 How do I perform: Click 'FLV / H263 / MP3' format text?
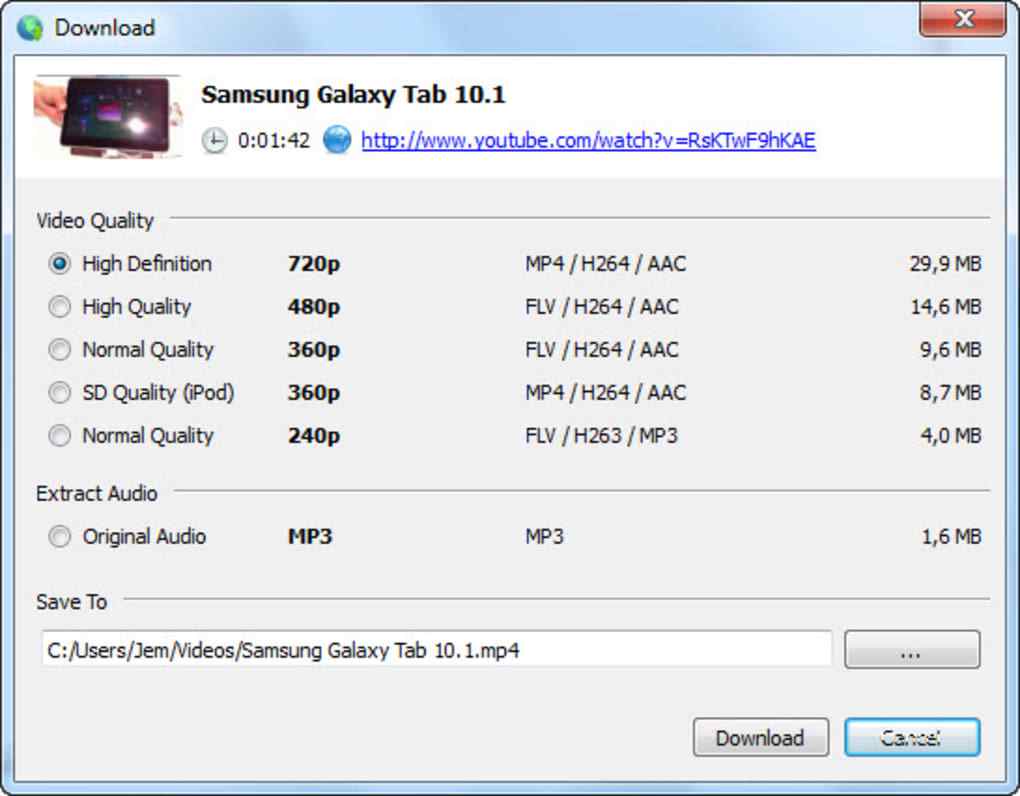(601, 436)
